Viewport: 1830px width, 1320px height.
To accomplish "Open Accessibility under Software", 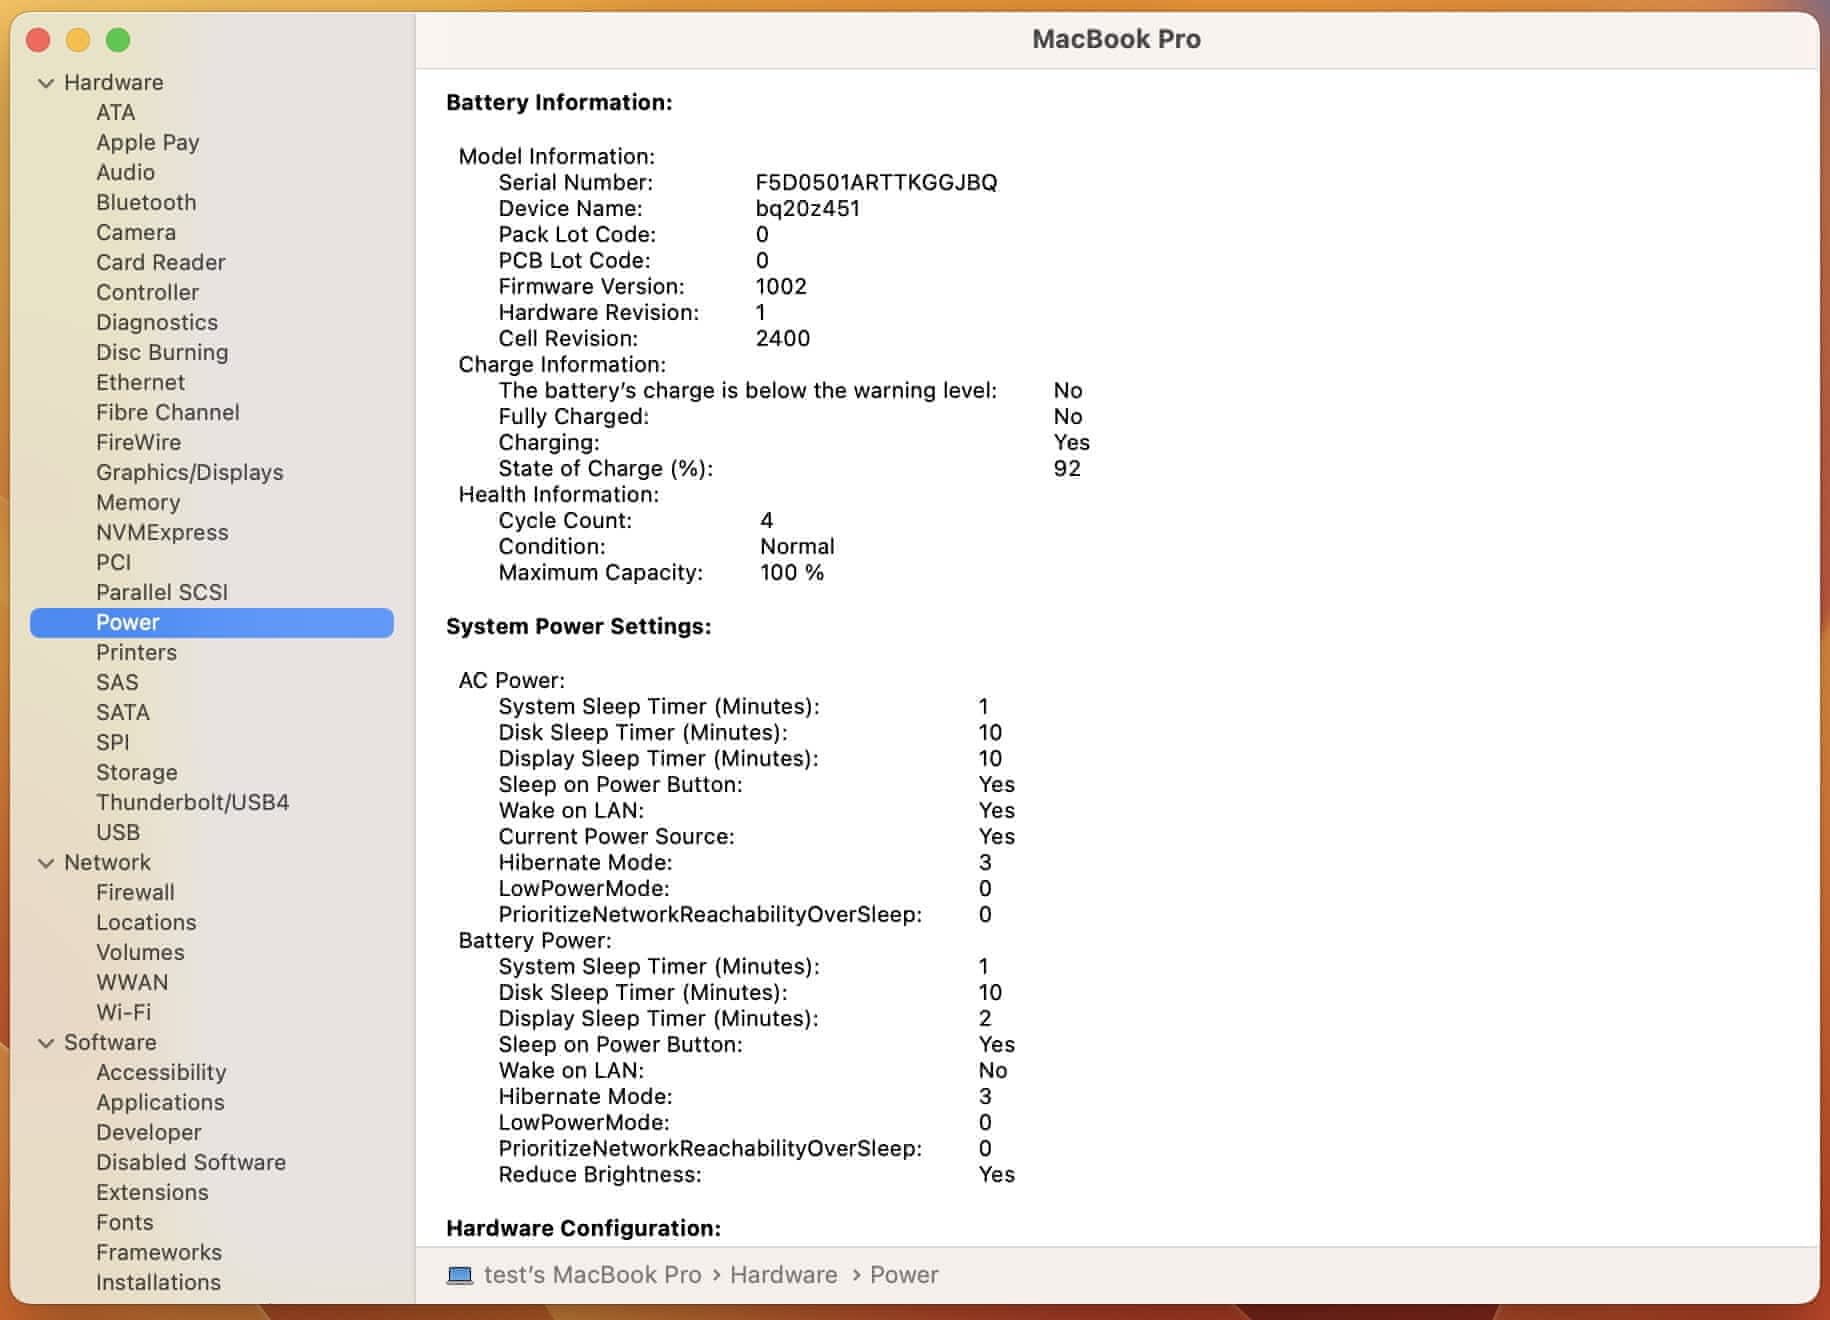I will click(x=161, y=1072).
